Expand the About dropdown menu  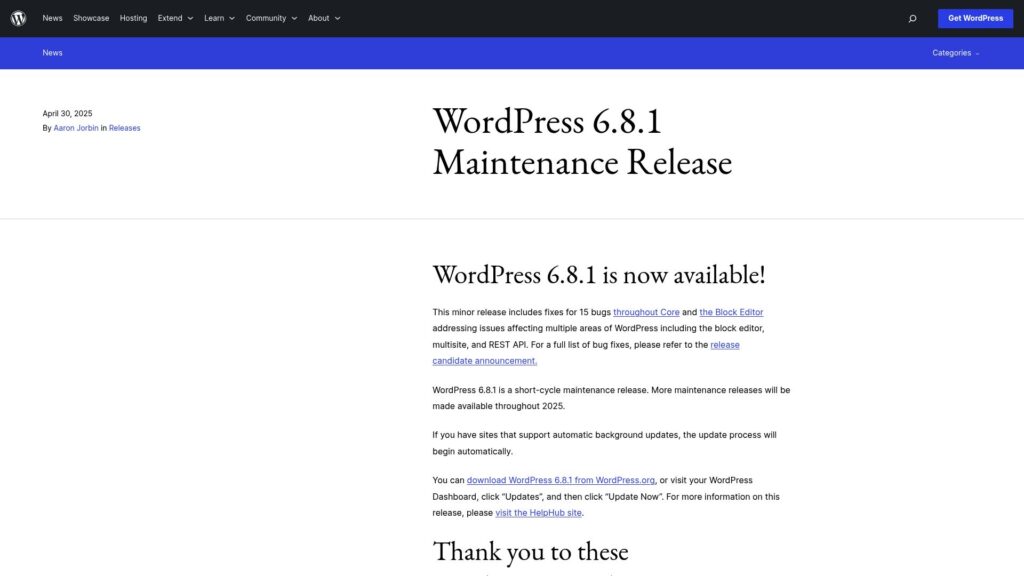(x=324, y=18)
